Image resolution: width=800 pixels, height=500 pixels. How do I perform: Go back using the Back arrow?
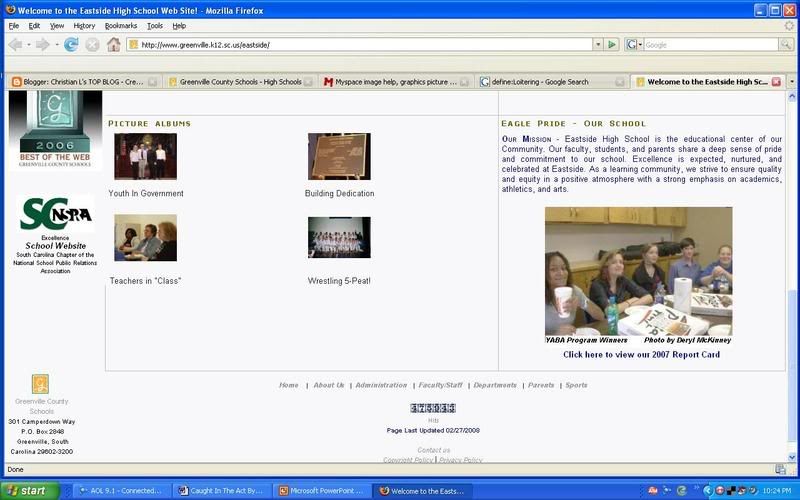click(x=15, y=45)
